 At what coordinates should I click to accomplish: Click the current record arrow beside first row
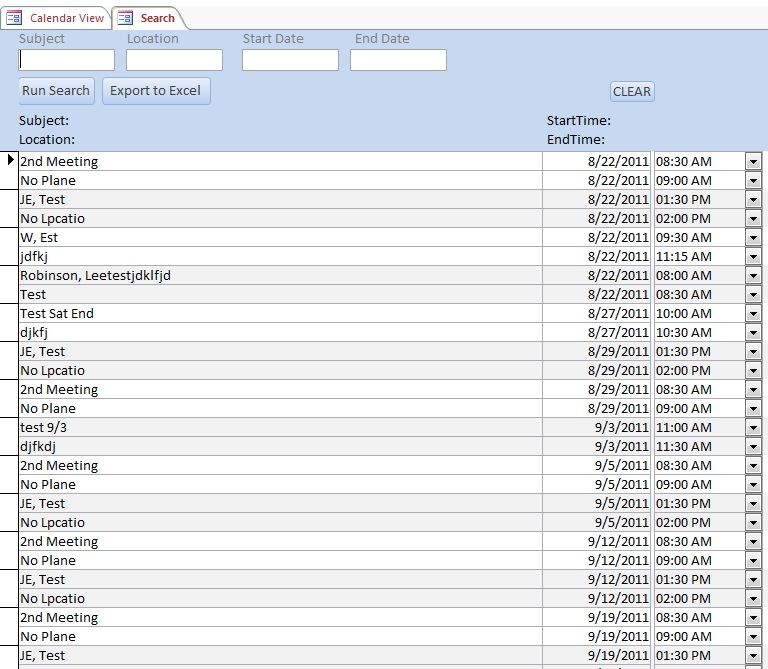(10, 161)
